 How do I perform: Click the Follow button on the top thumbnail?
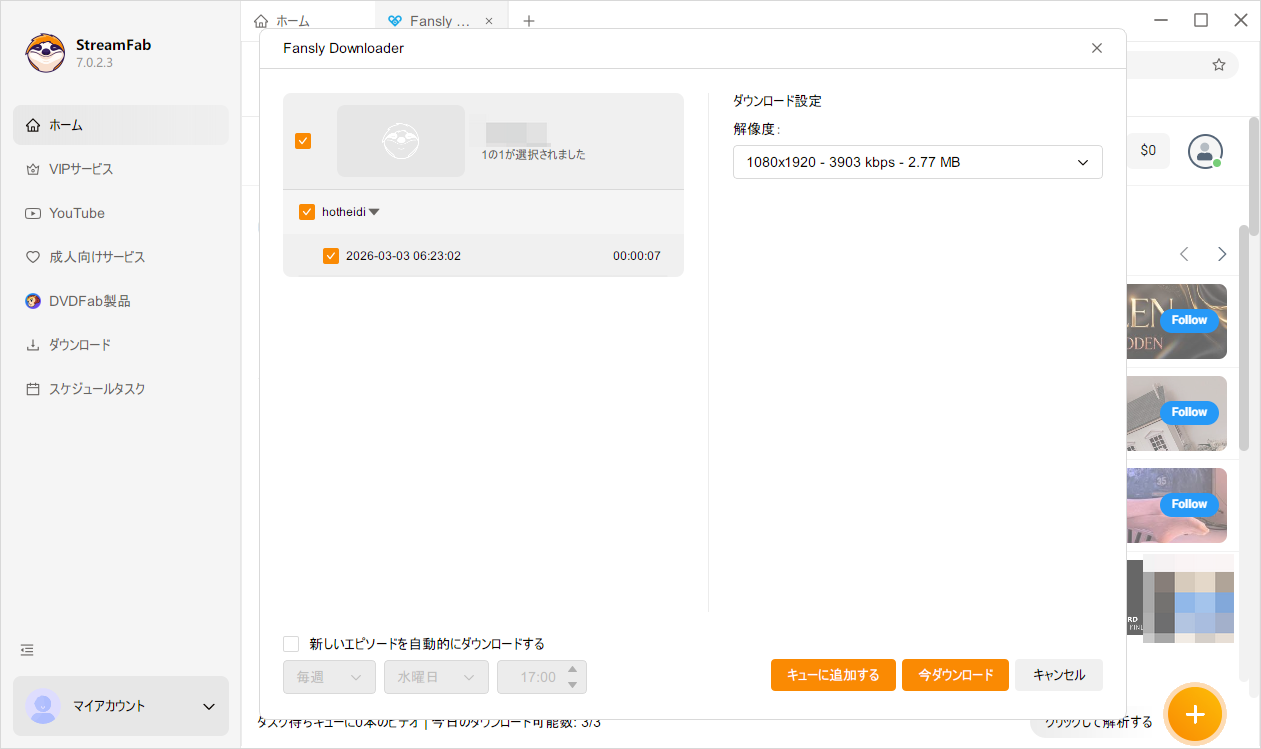(x=1188, y=320)
